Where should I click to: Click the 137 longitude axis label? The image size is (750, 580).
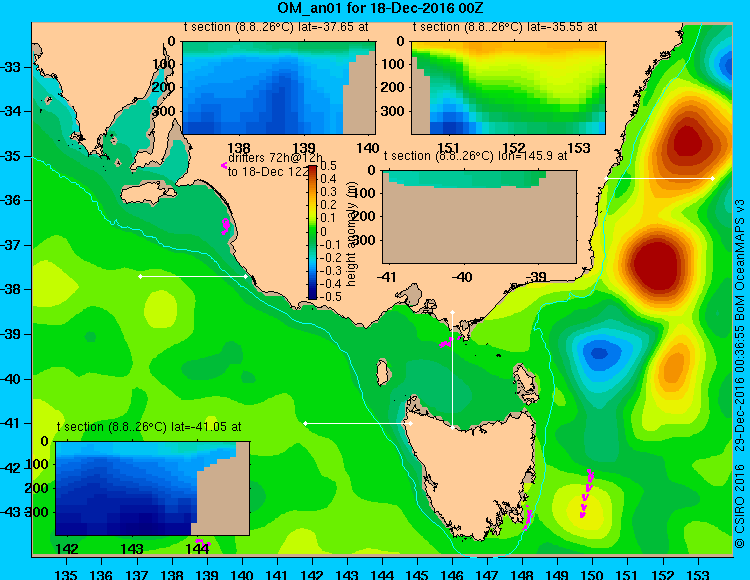[137, 574]
